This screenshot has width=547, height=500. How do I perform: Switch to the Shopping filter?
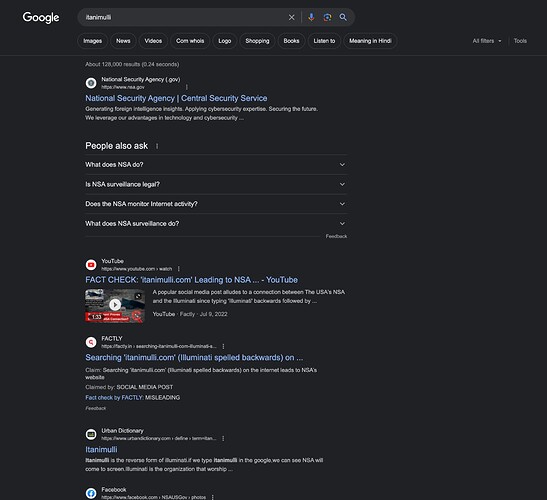click(257, 41)
